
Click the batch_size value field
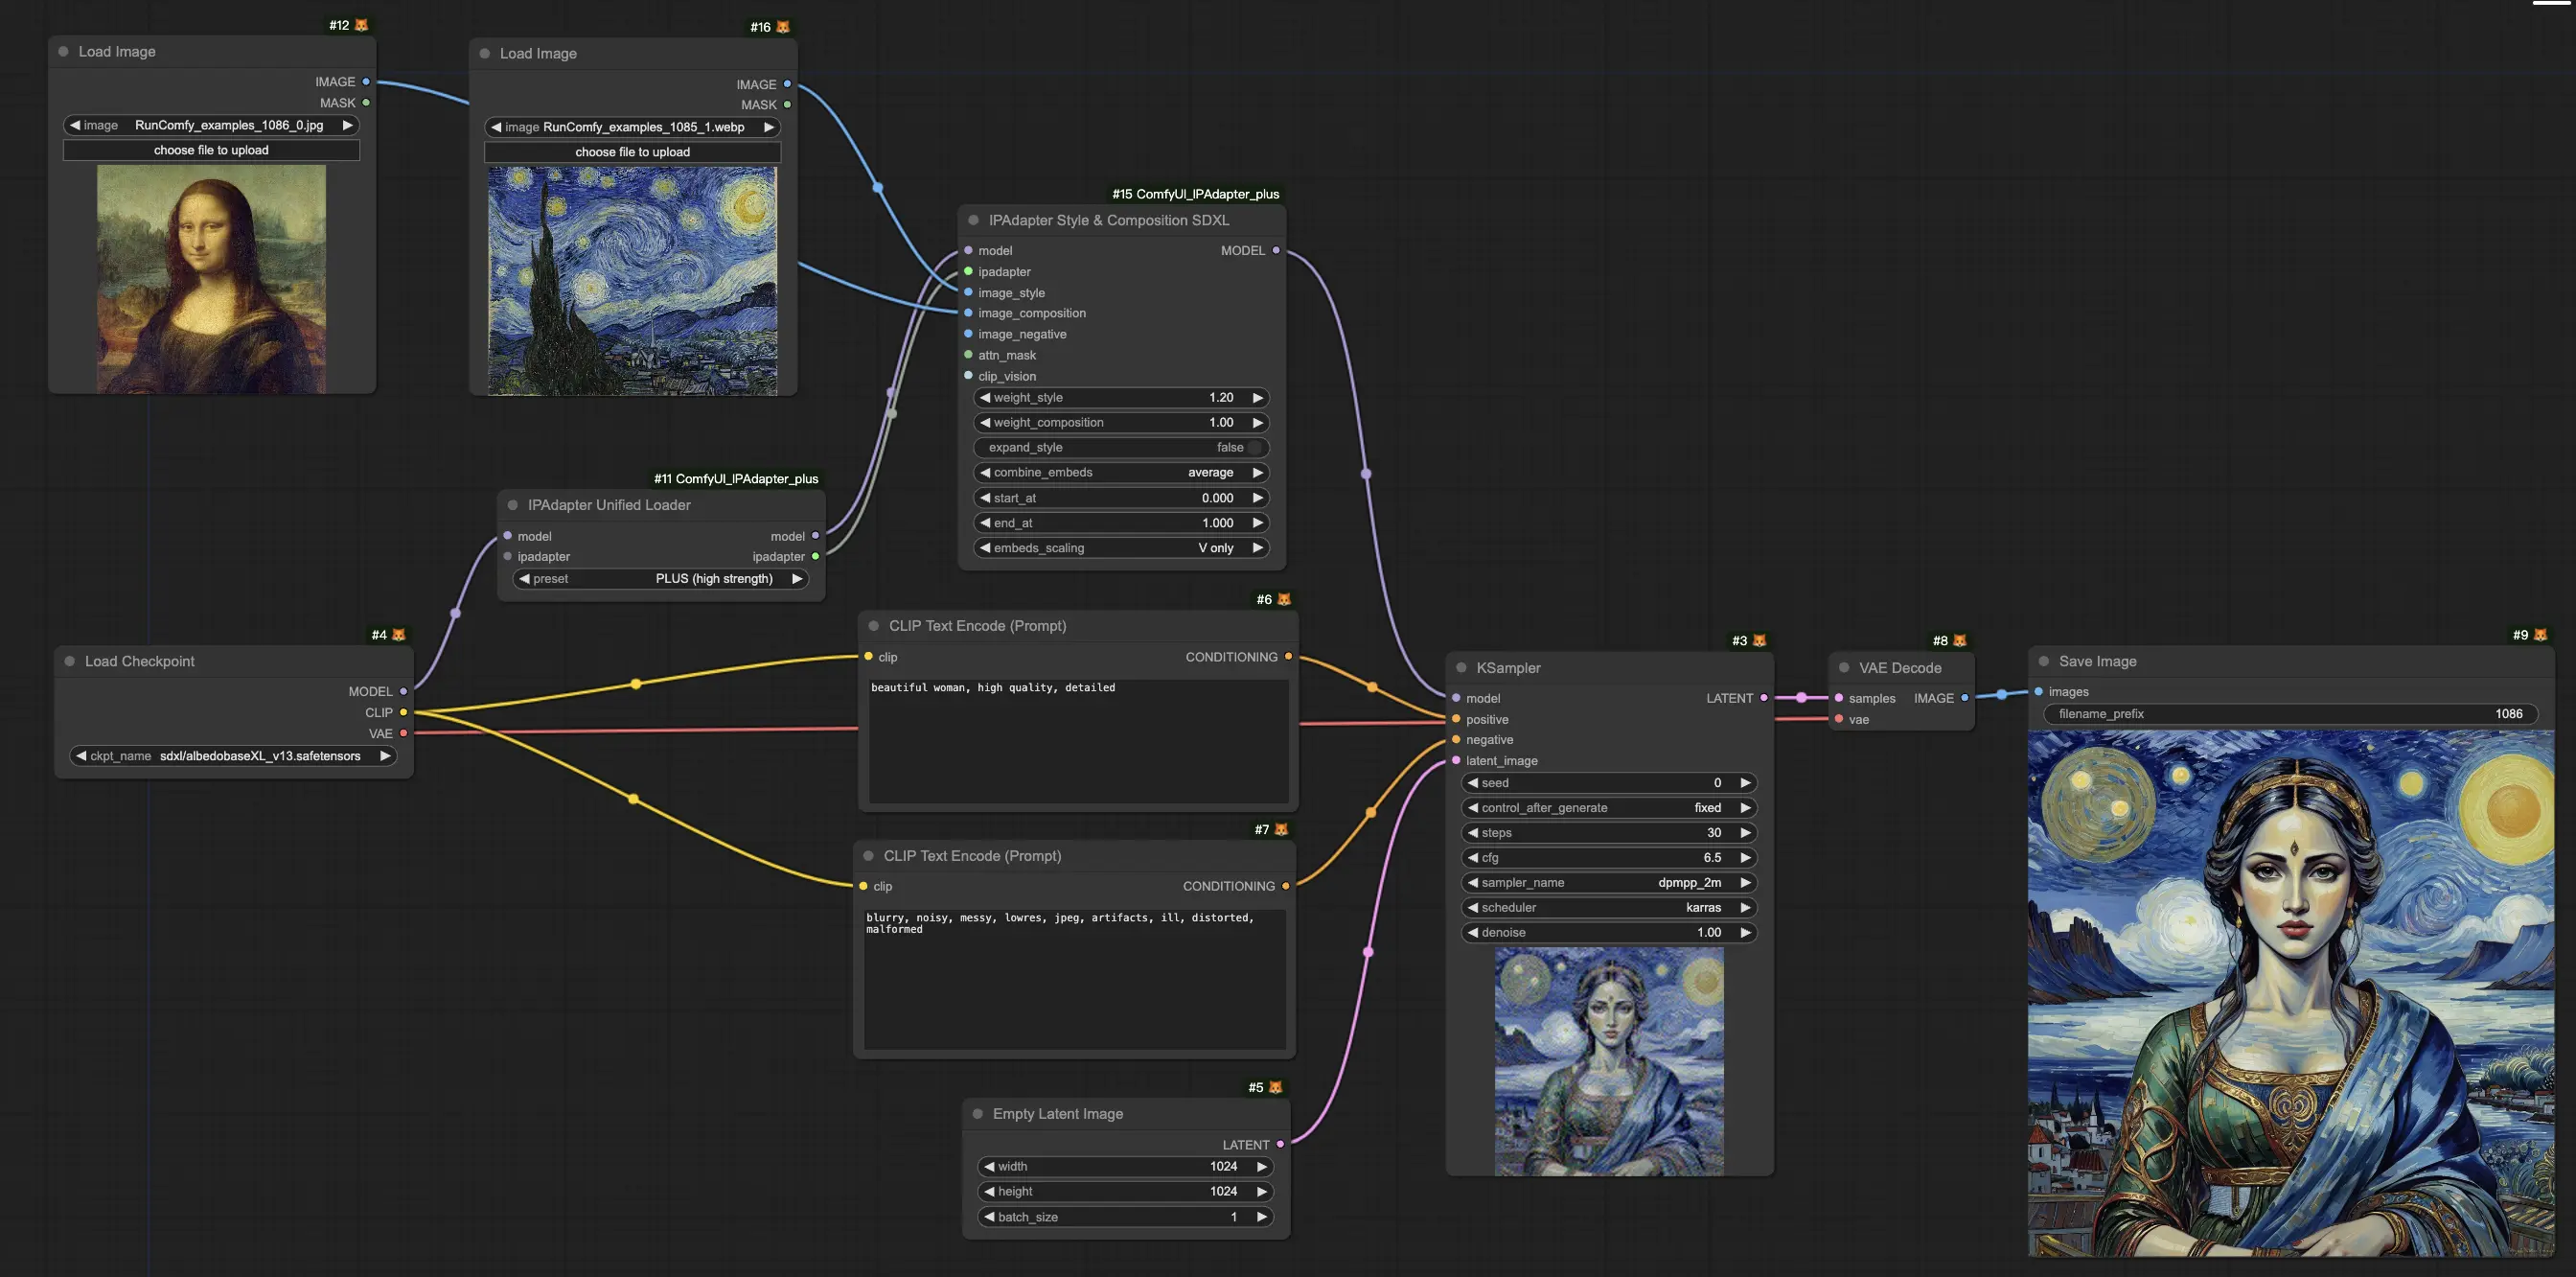pyautogui.click(x=1125, y=1217)
